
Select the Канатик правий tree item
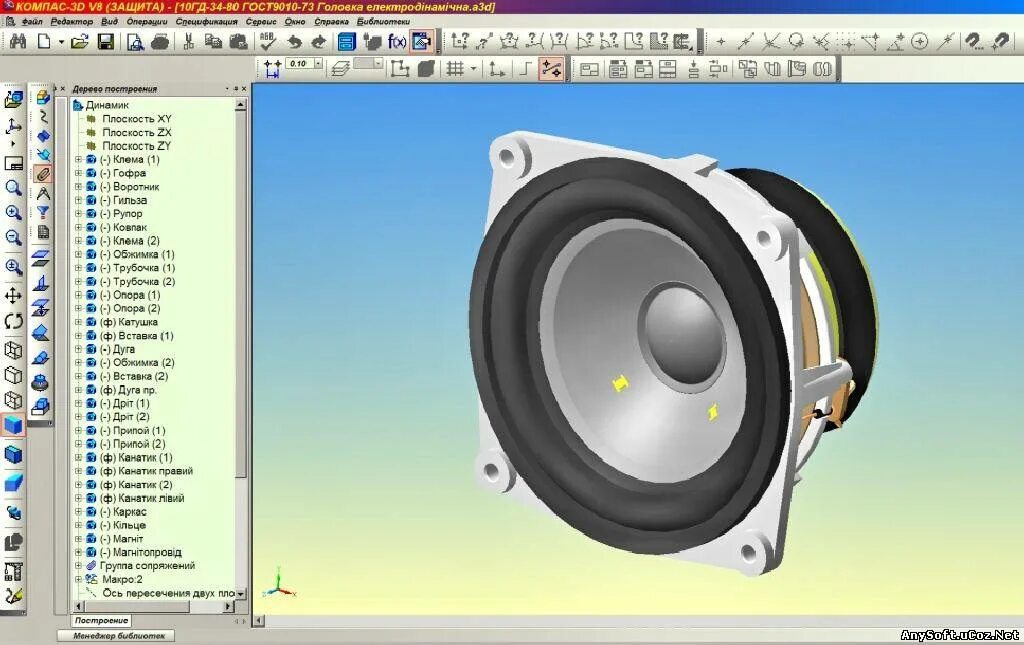pos(146,471)
